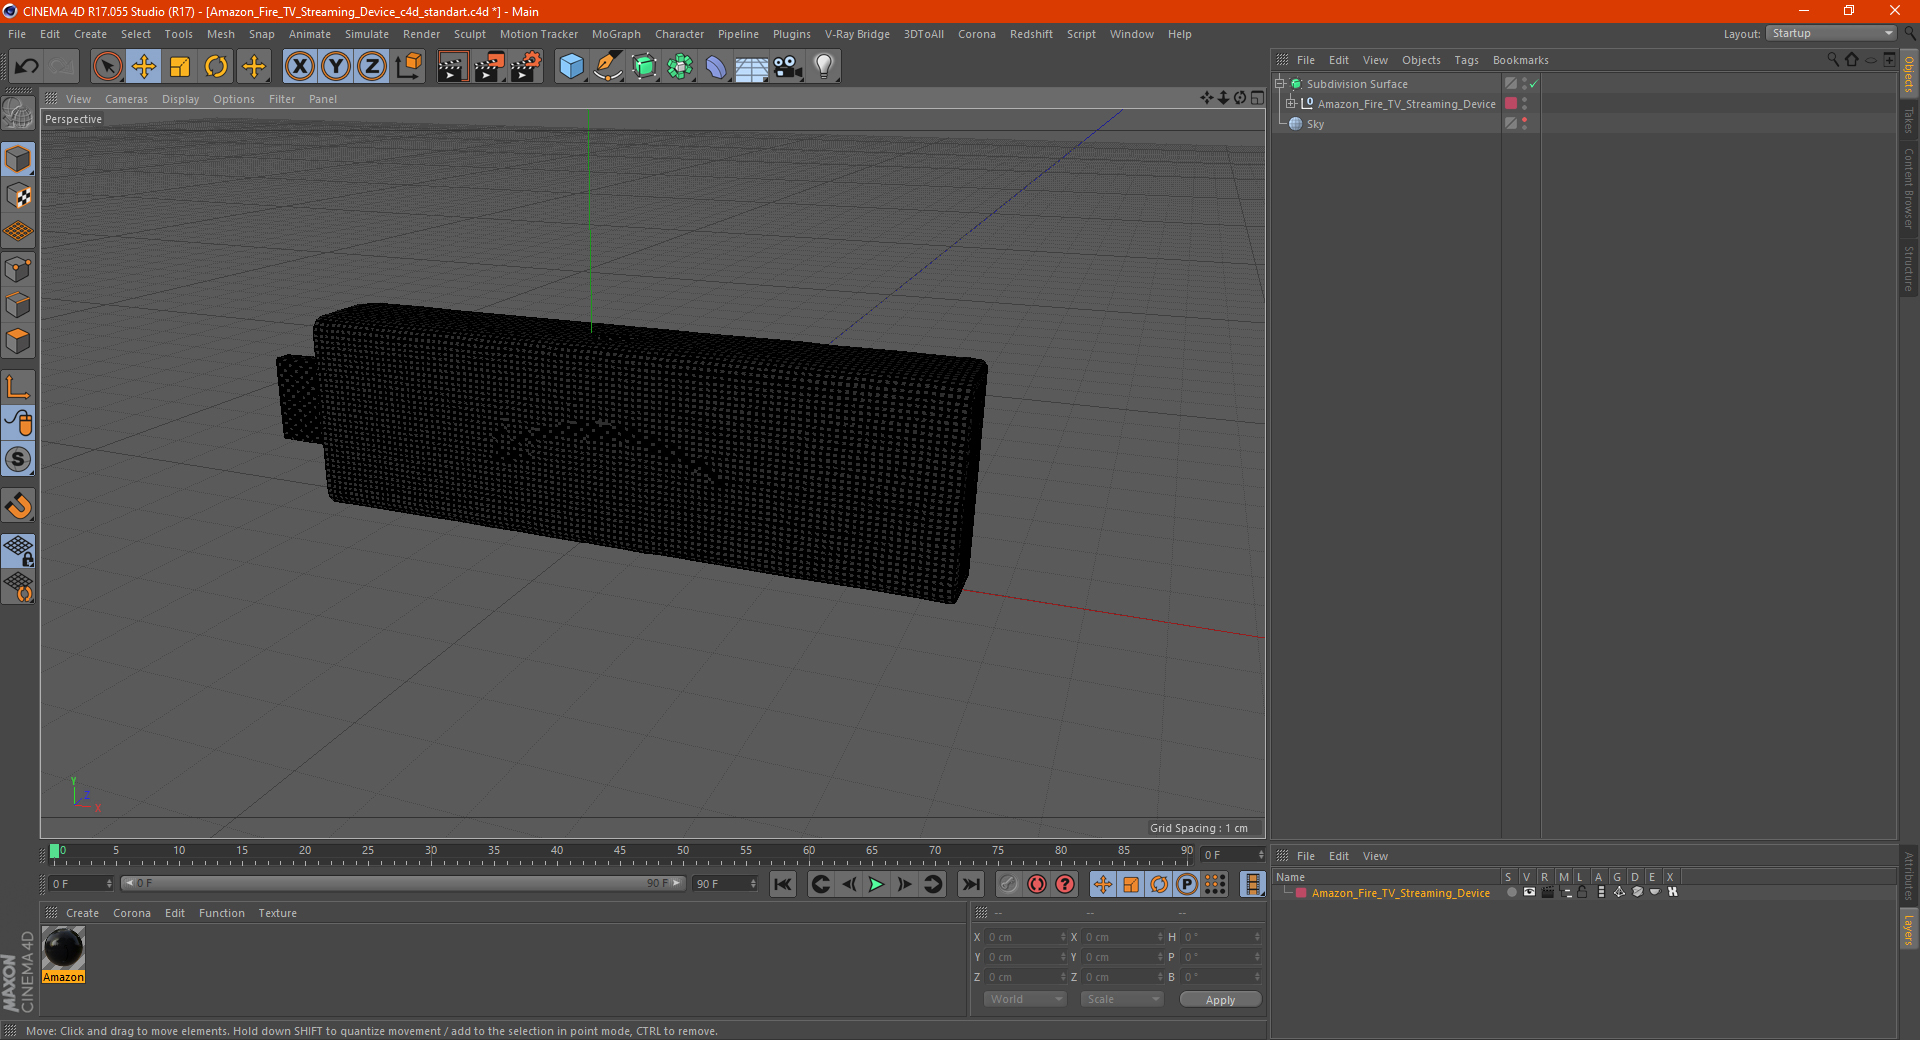Image resolution: width=1920 pixels, height=1040 pixels.
Task: Open the Array modeling objects
Action: (x=680, y=67)
